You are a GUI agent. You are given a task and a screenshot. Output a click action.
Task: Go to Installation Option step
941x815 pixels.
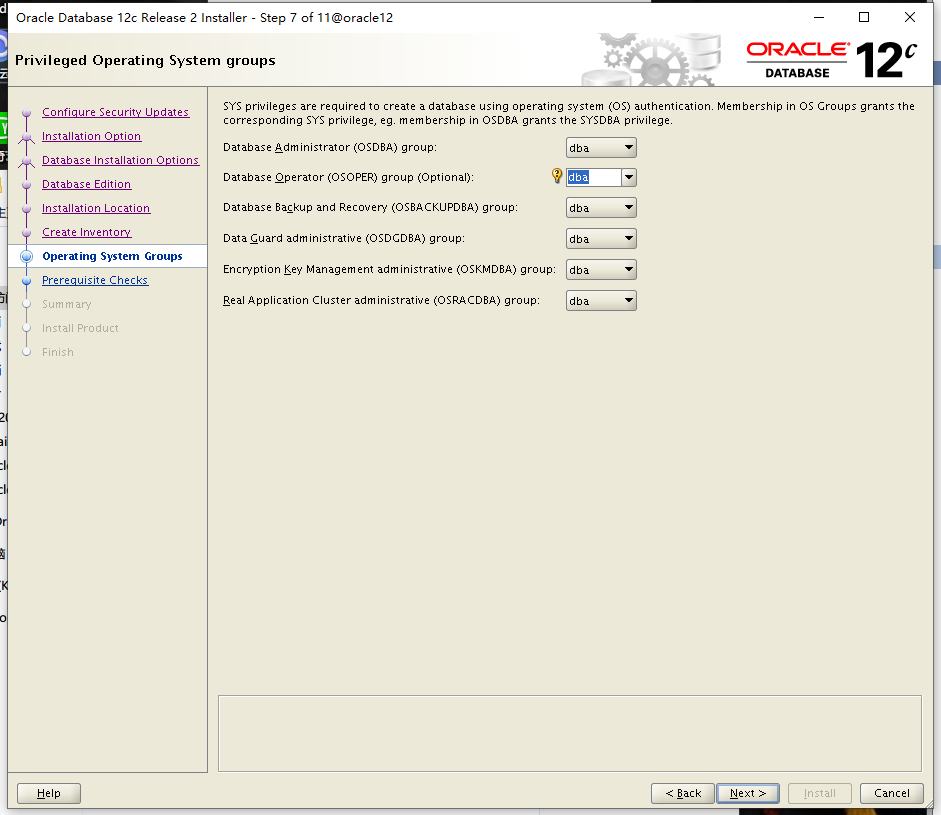[91, 136]
